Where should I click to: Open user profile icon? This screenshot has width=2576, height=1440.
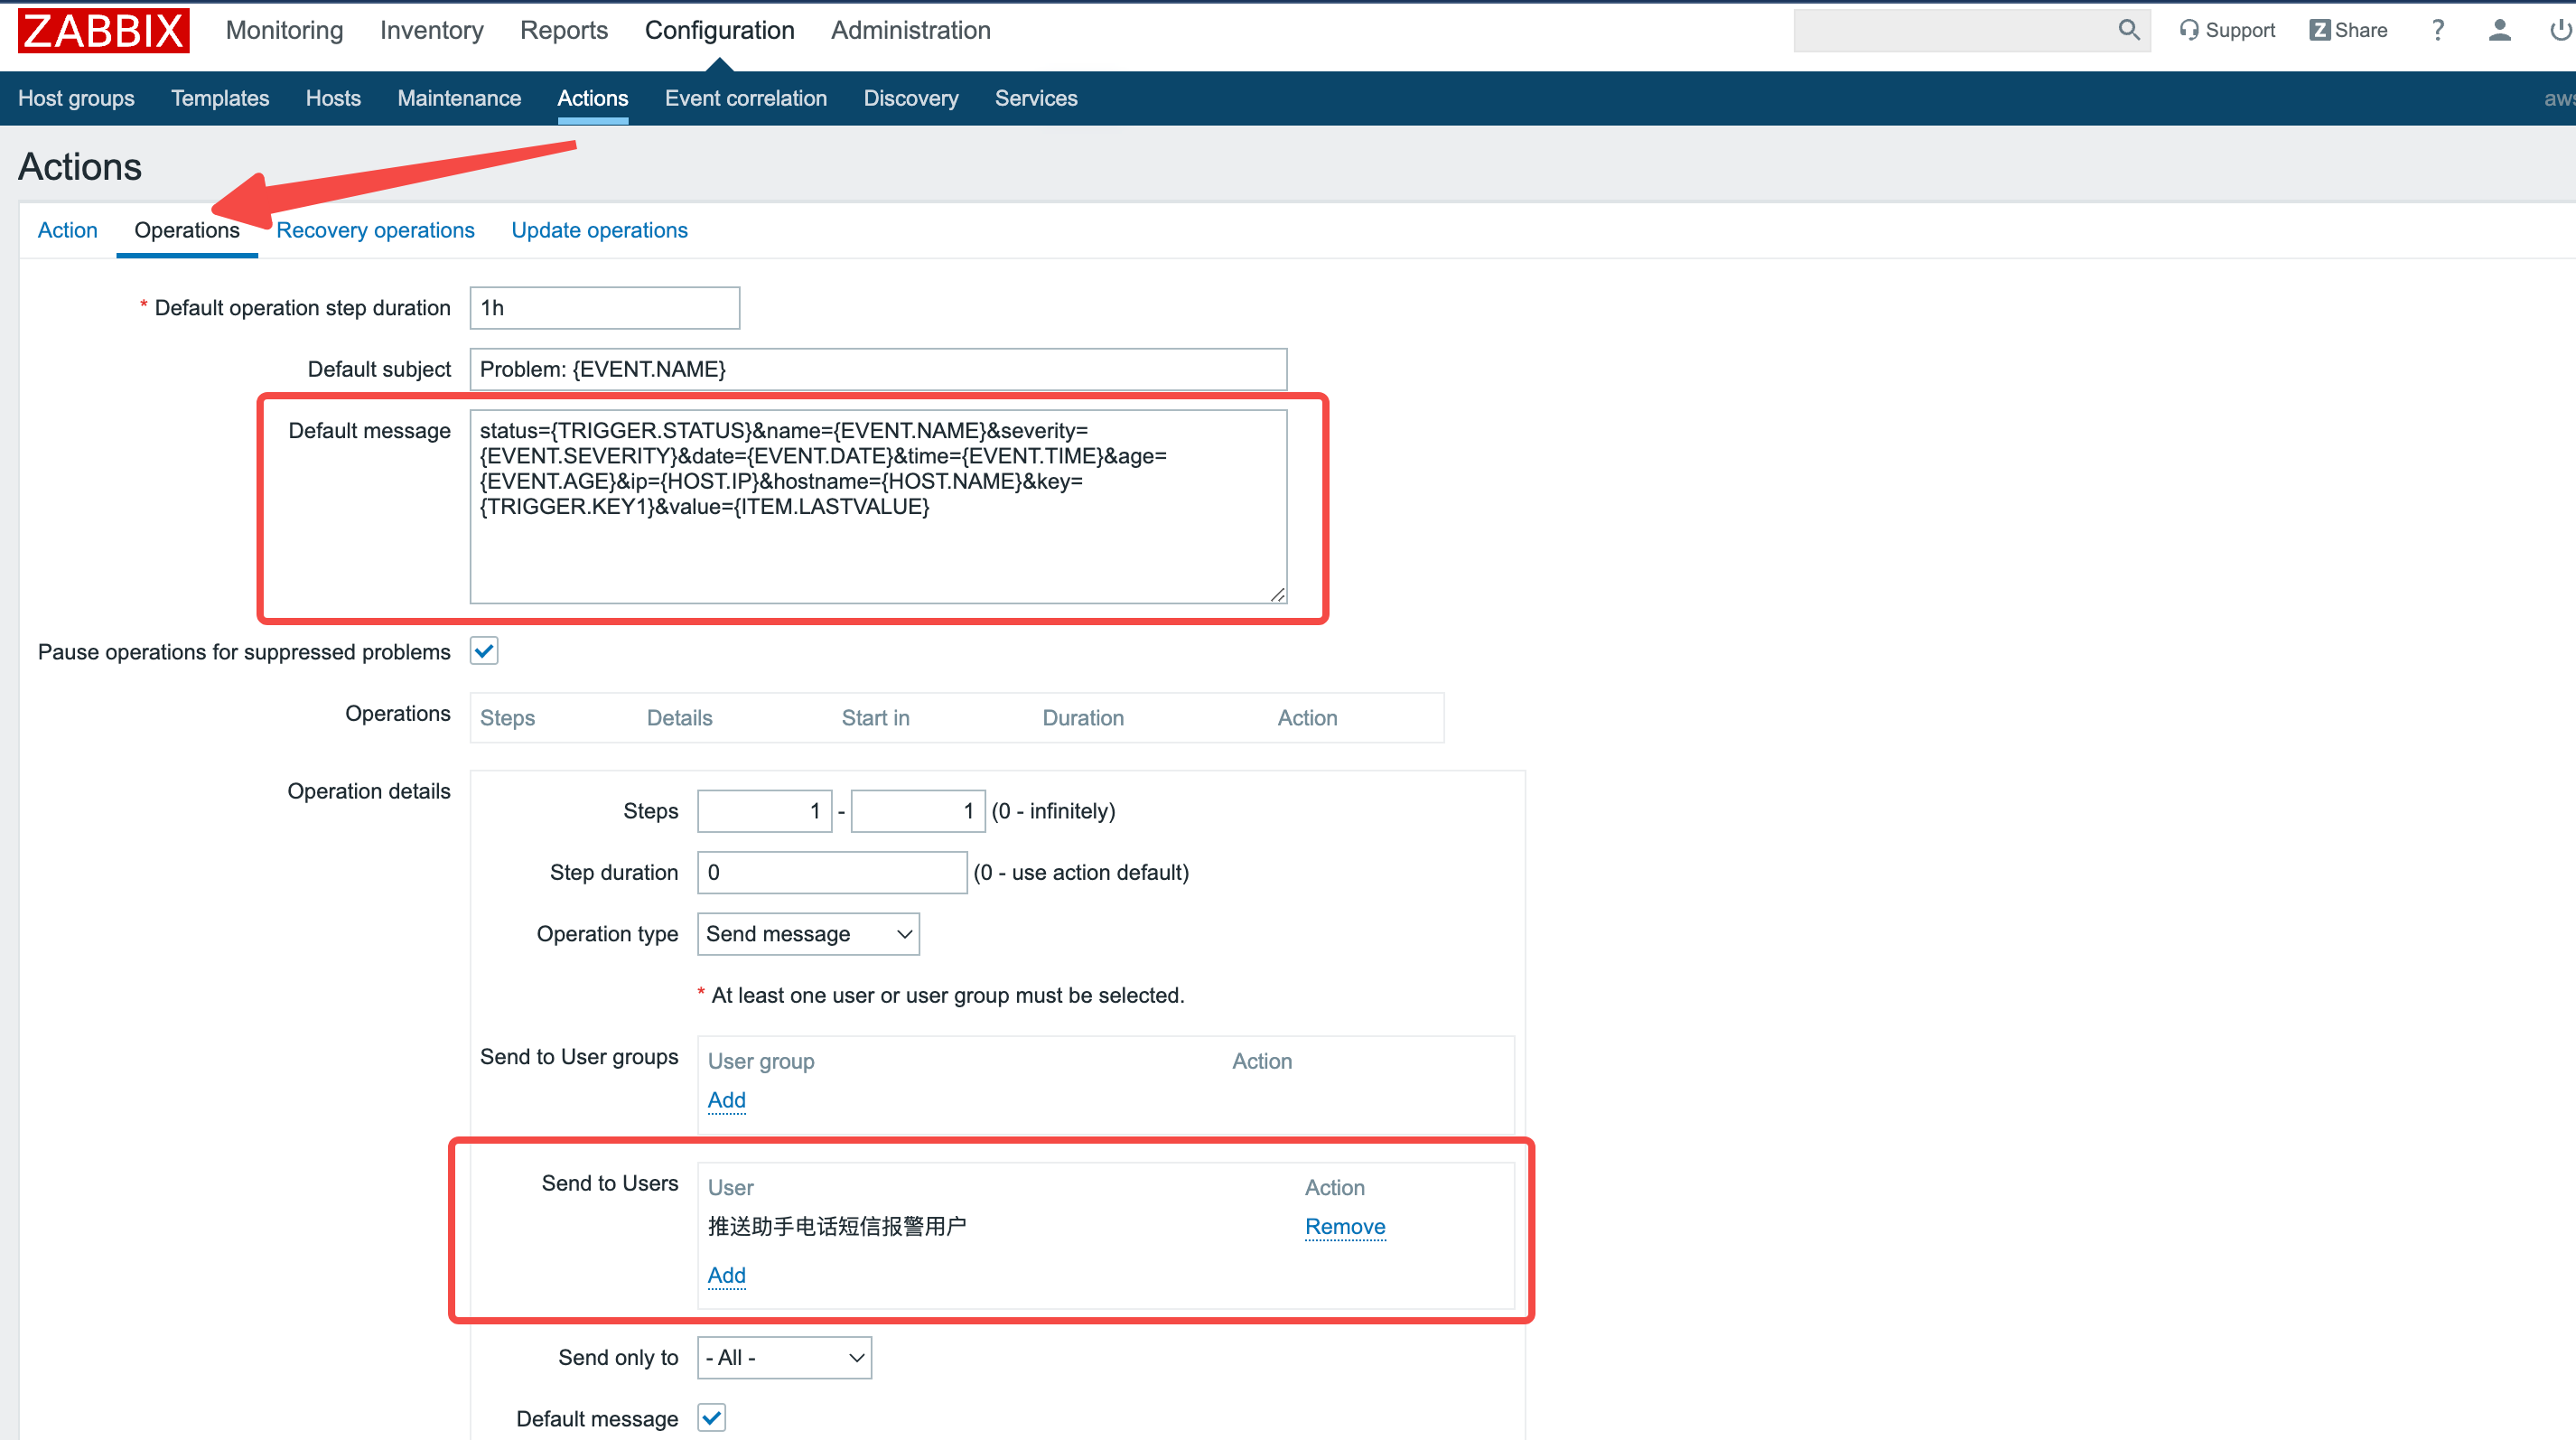coord(2499,31)
